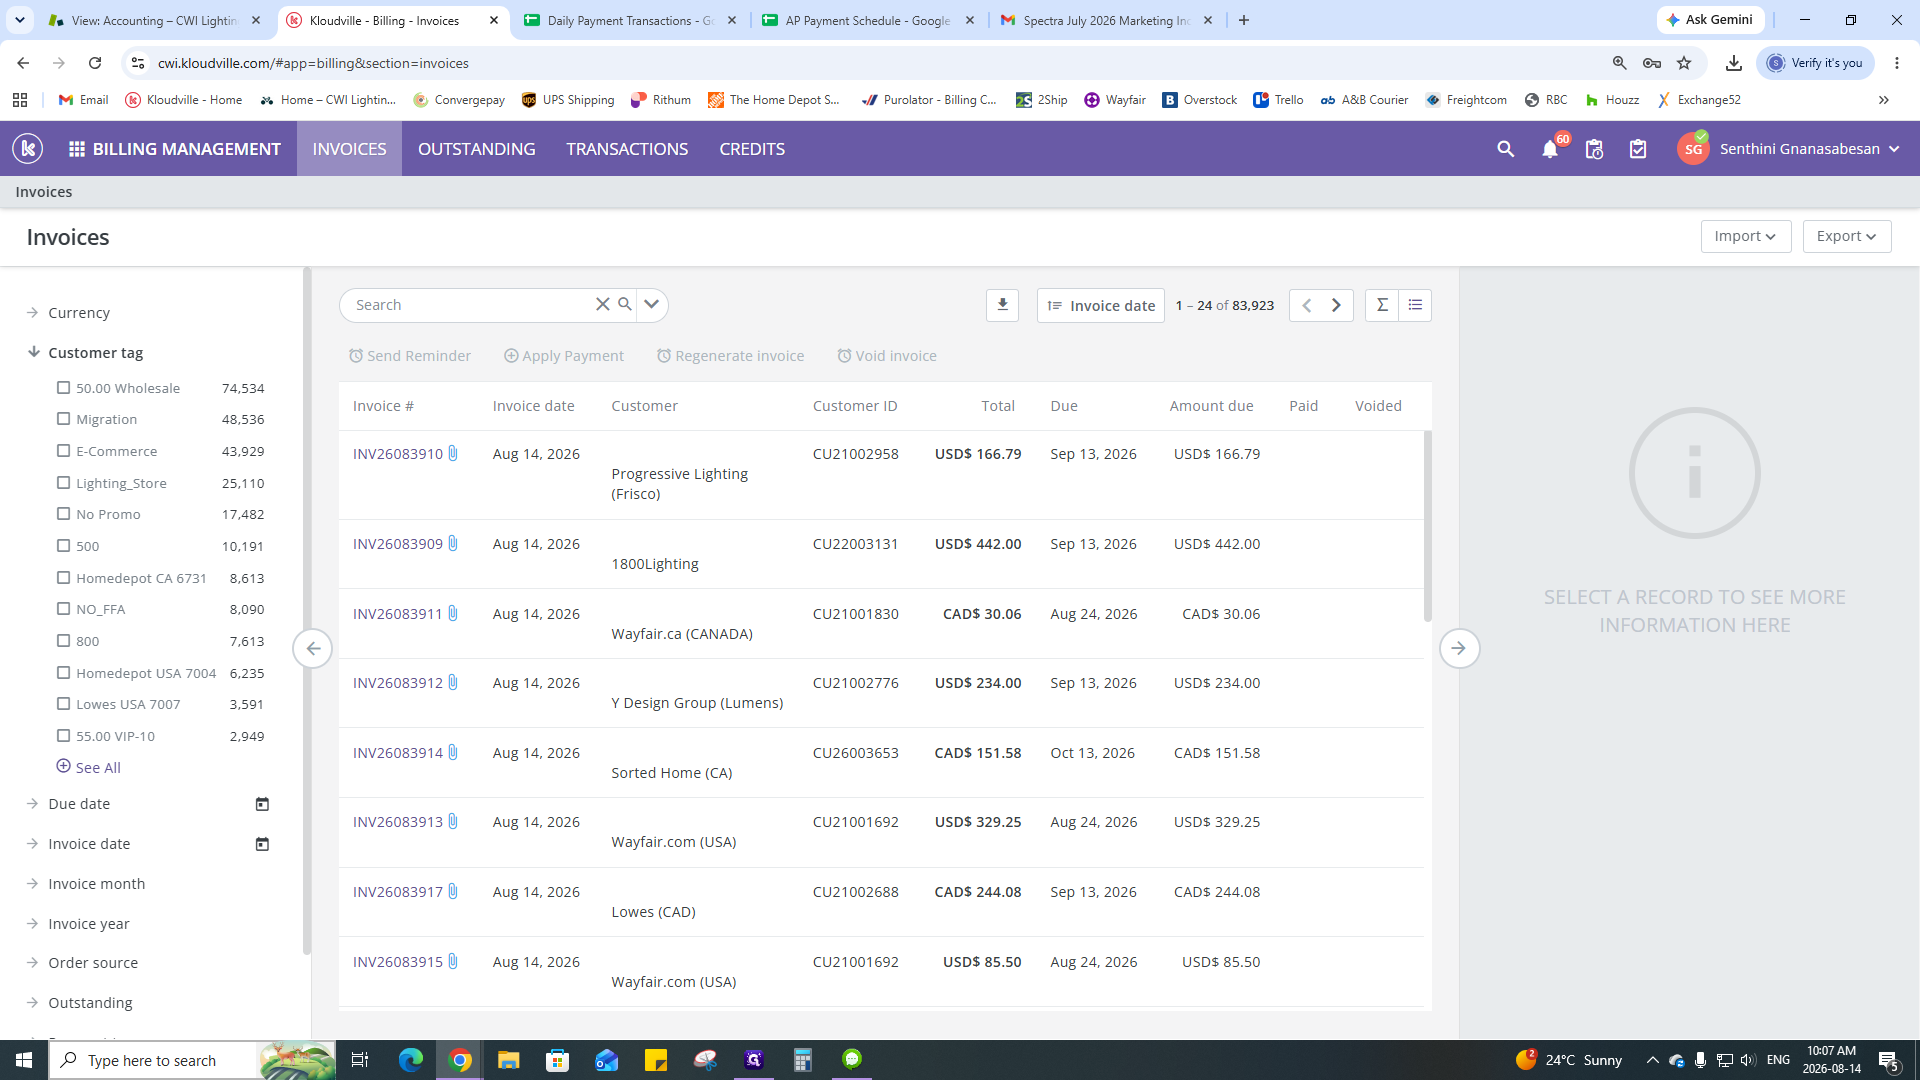This screenshot has width=1920, height=1080.
Task: Switch to the Outstanding tab
Action: tap(476, 149)
